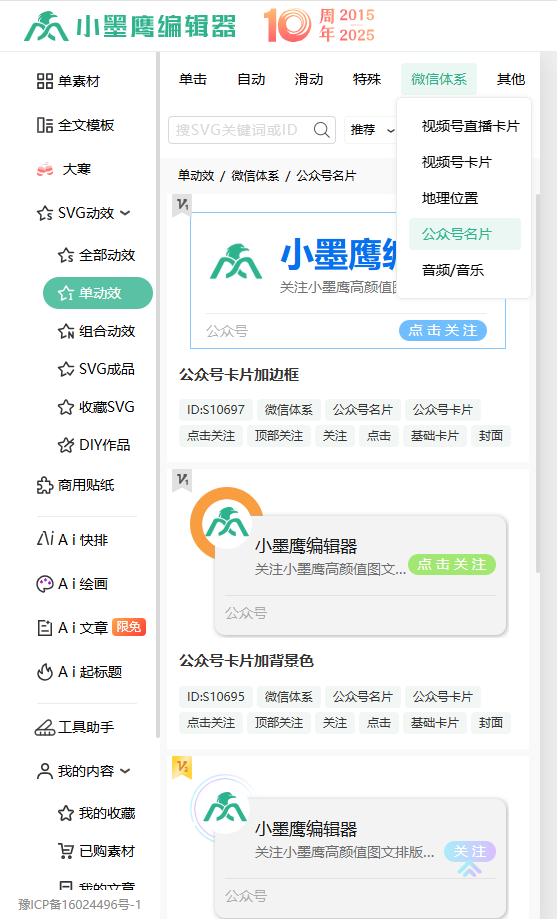
Task: Click the search magnifier icon
Action: pos(321,130)
